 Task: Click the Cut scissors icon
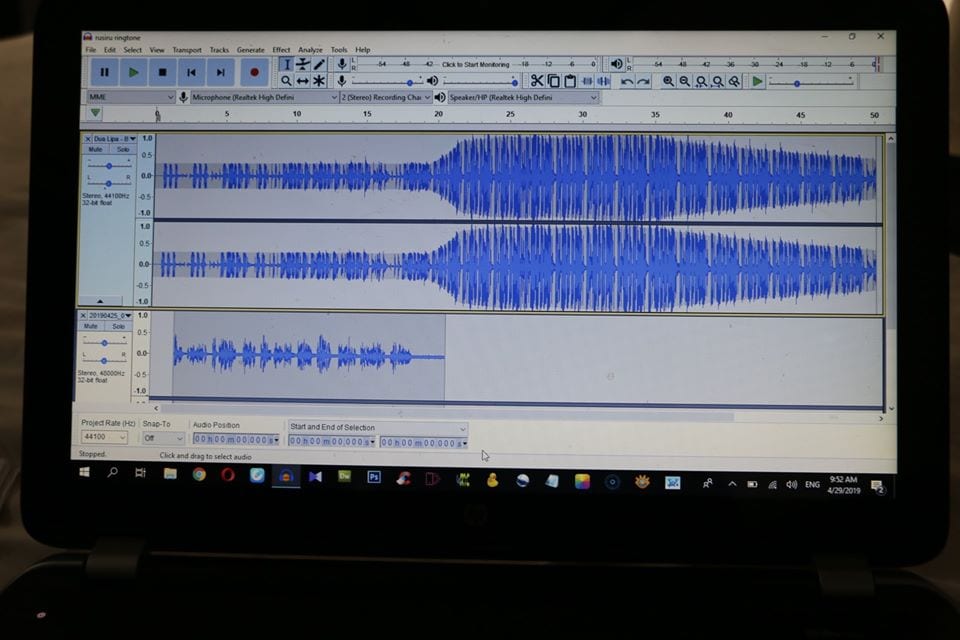click(x=537, y=81)
